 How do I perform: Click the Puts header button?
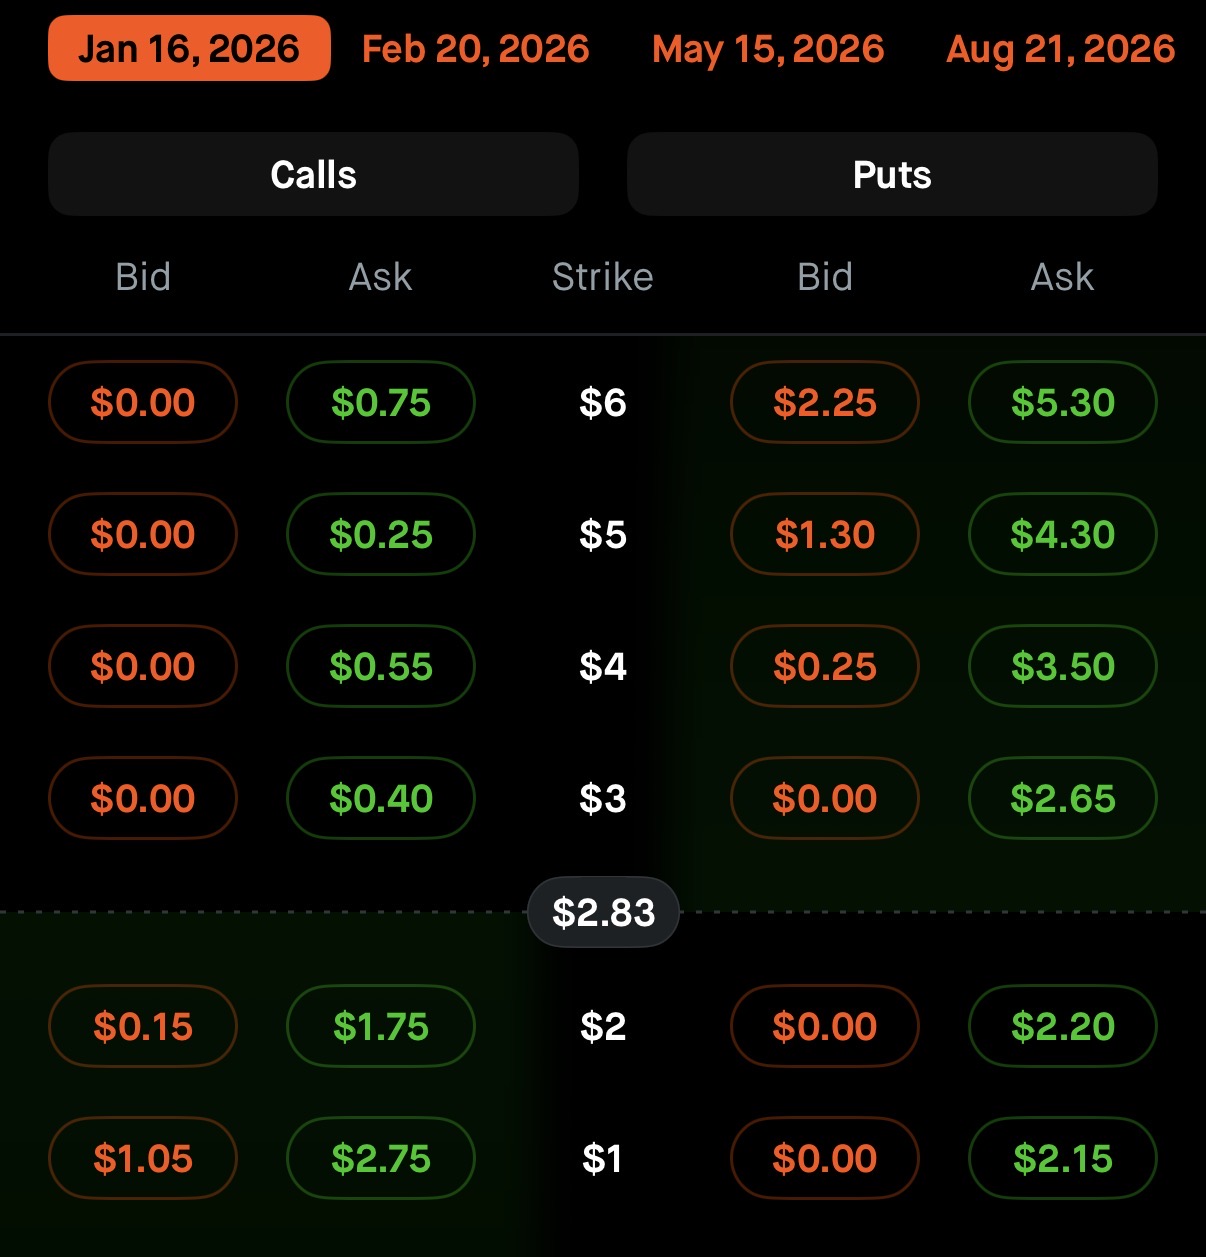[892, 174]
